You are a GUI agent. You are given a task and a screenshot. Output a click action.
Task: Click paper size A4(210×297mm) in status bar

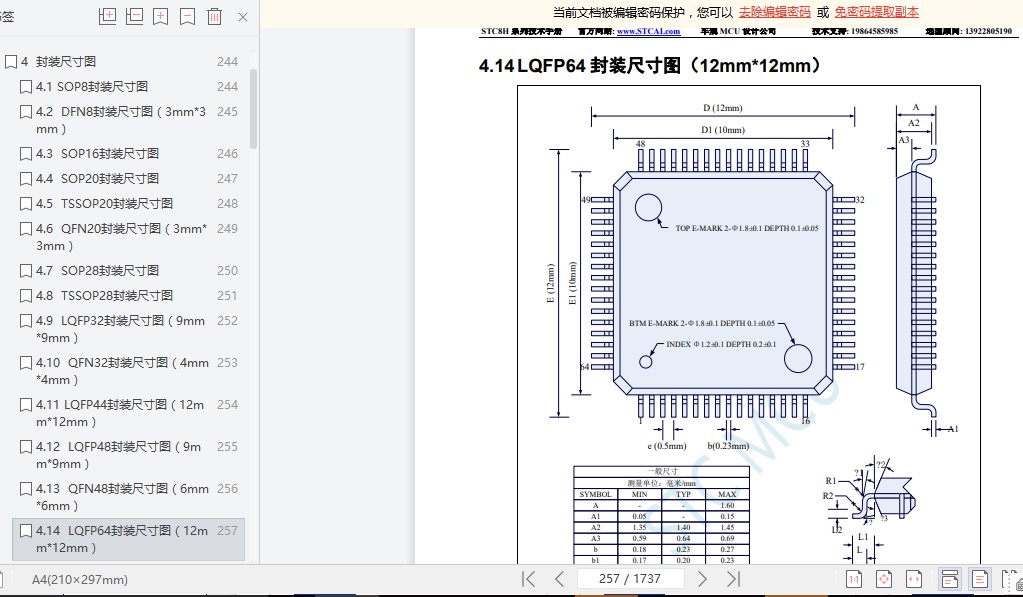[80, 579]
